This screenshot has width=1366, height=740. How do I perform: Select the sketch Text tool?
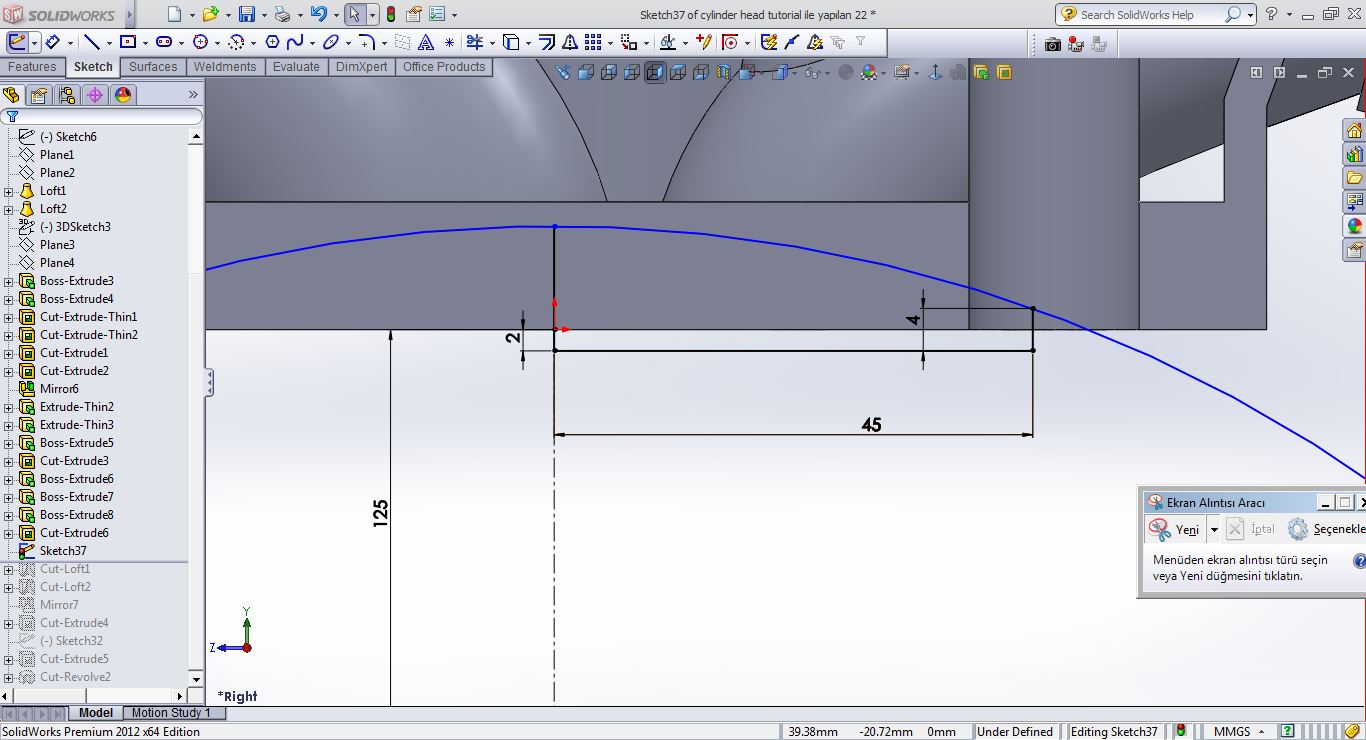tap(426, 42)
